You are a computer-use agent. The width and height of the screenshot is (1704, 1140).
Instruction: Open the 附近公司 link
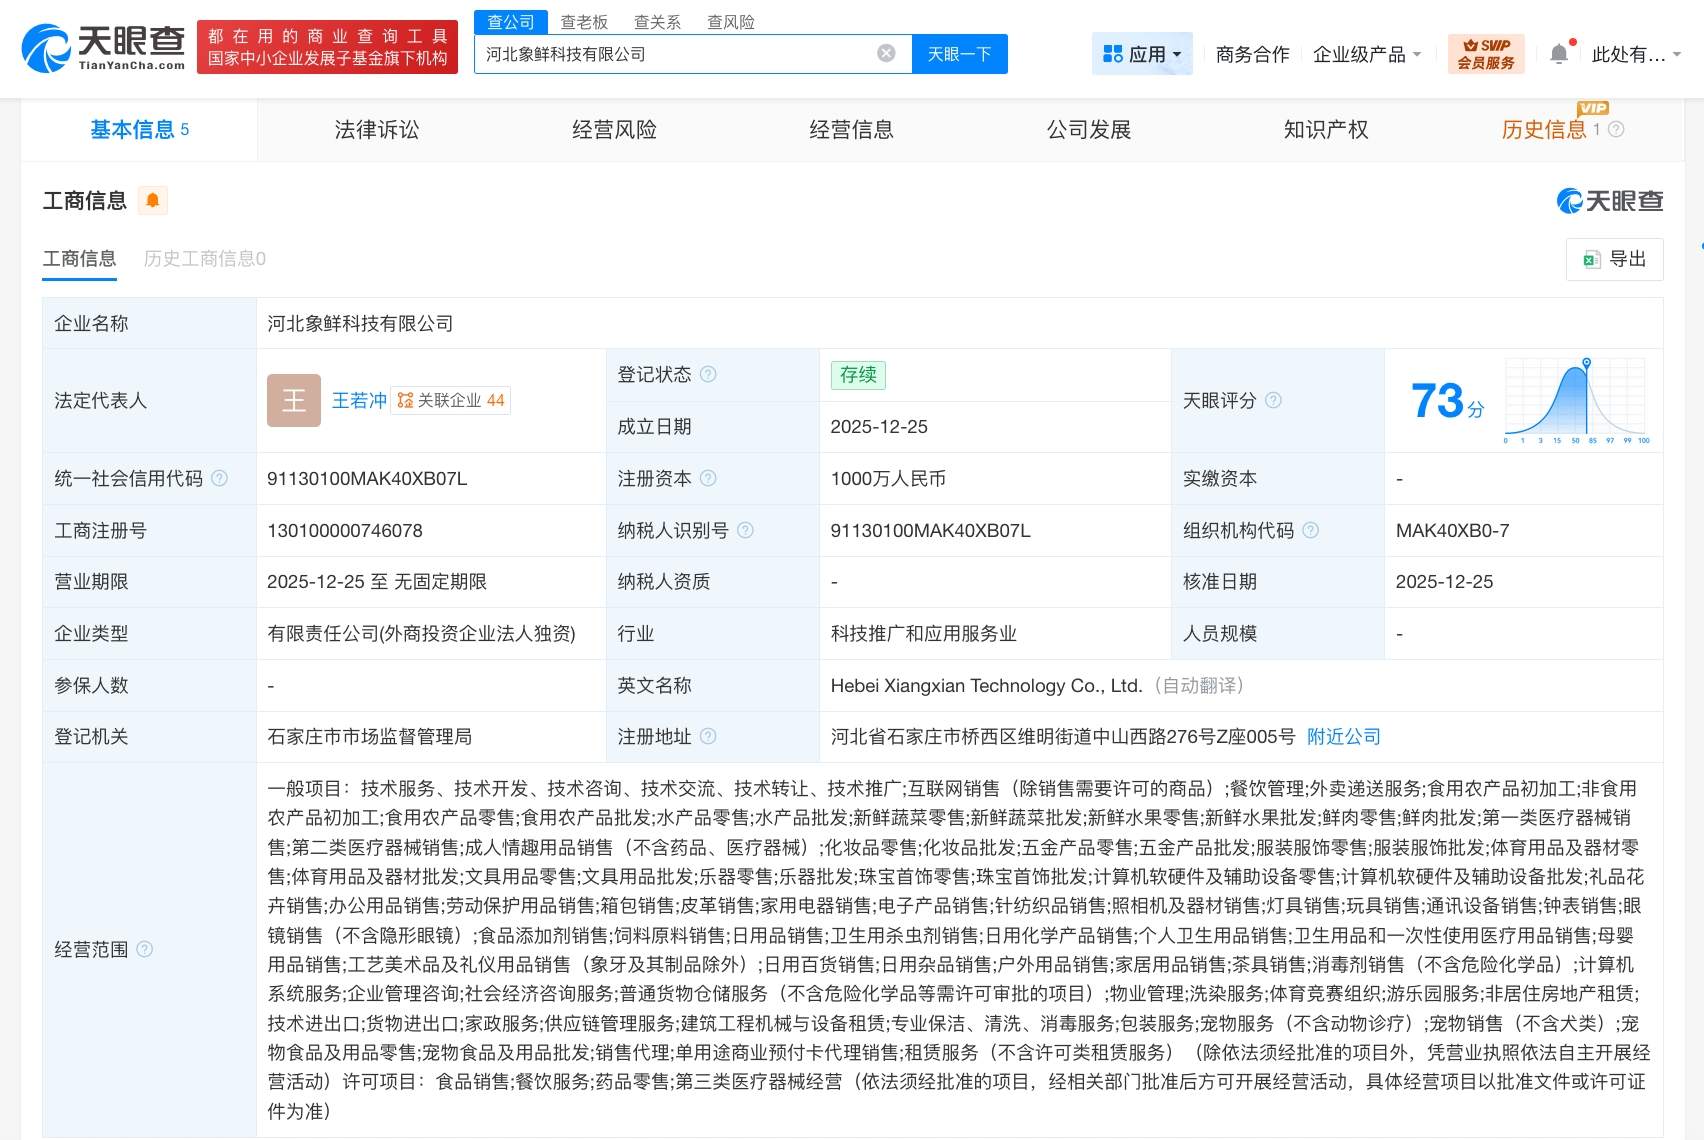tap(1342, 736)
